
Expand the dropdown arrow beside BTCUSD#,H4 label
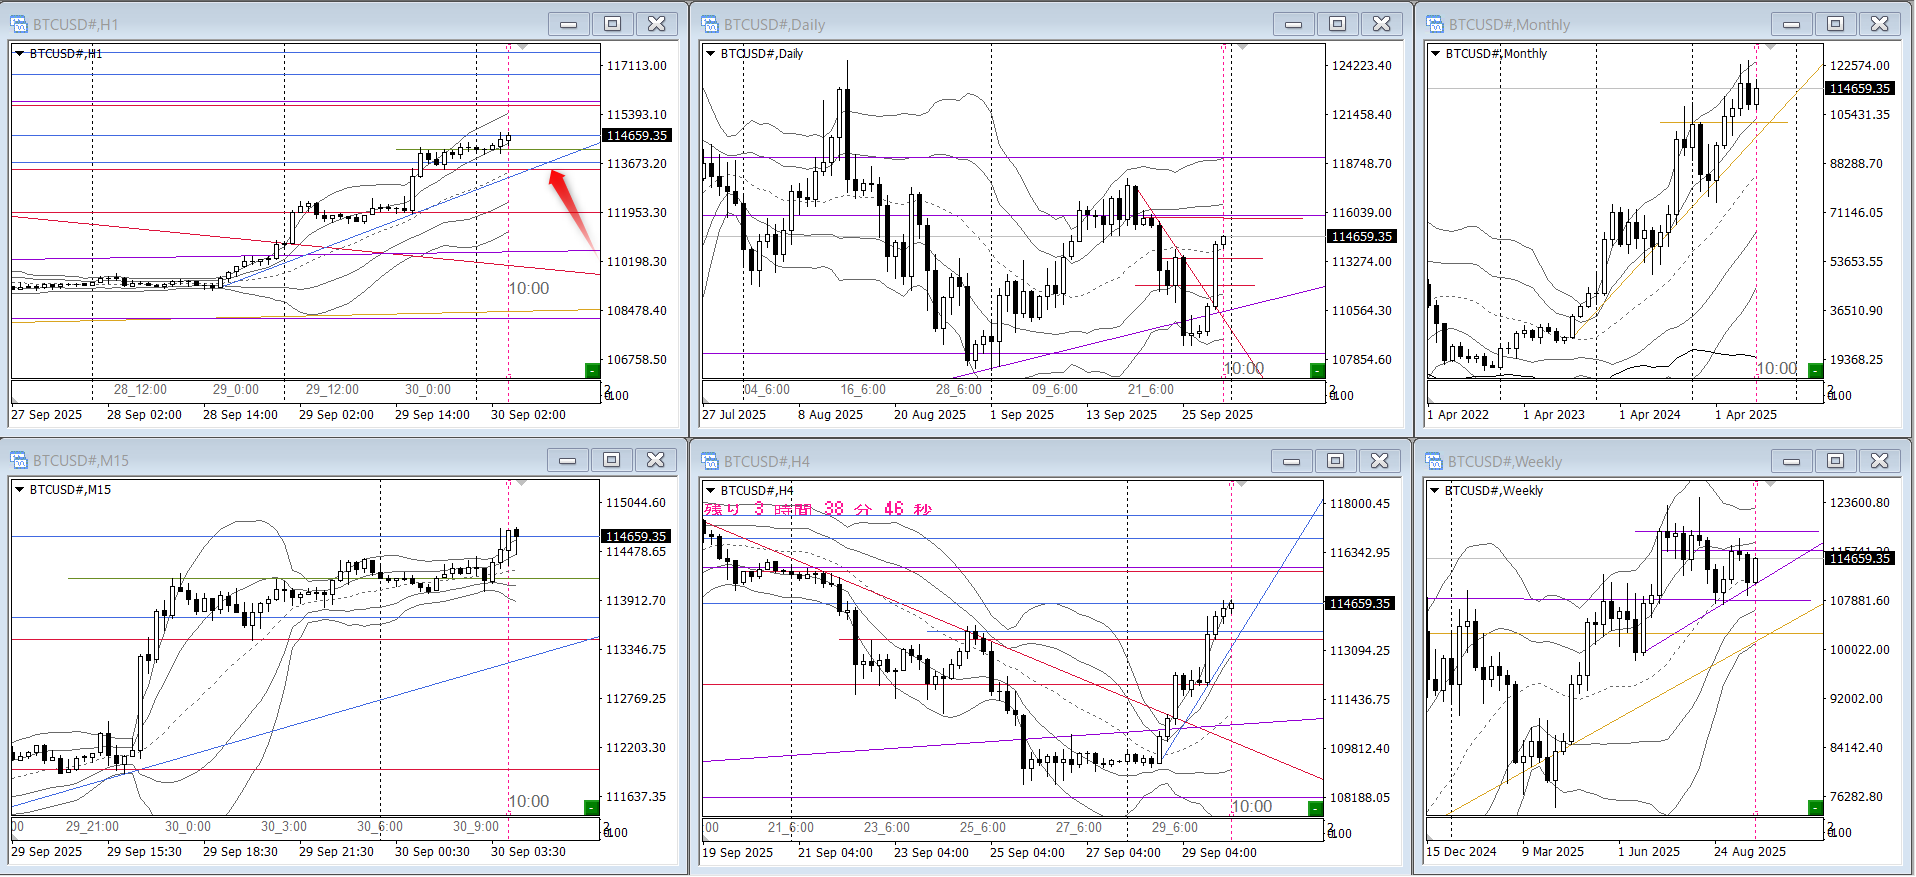710,491
